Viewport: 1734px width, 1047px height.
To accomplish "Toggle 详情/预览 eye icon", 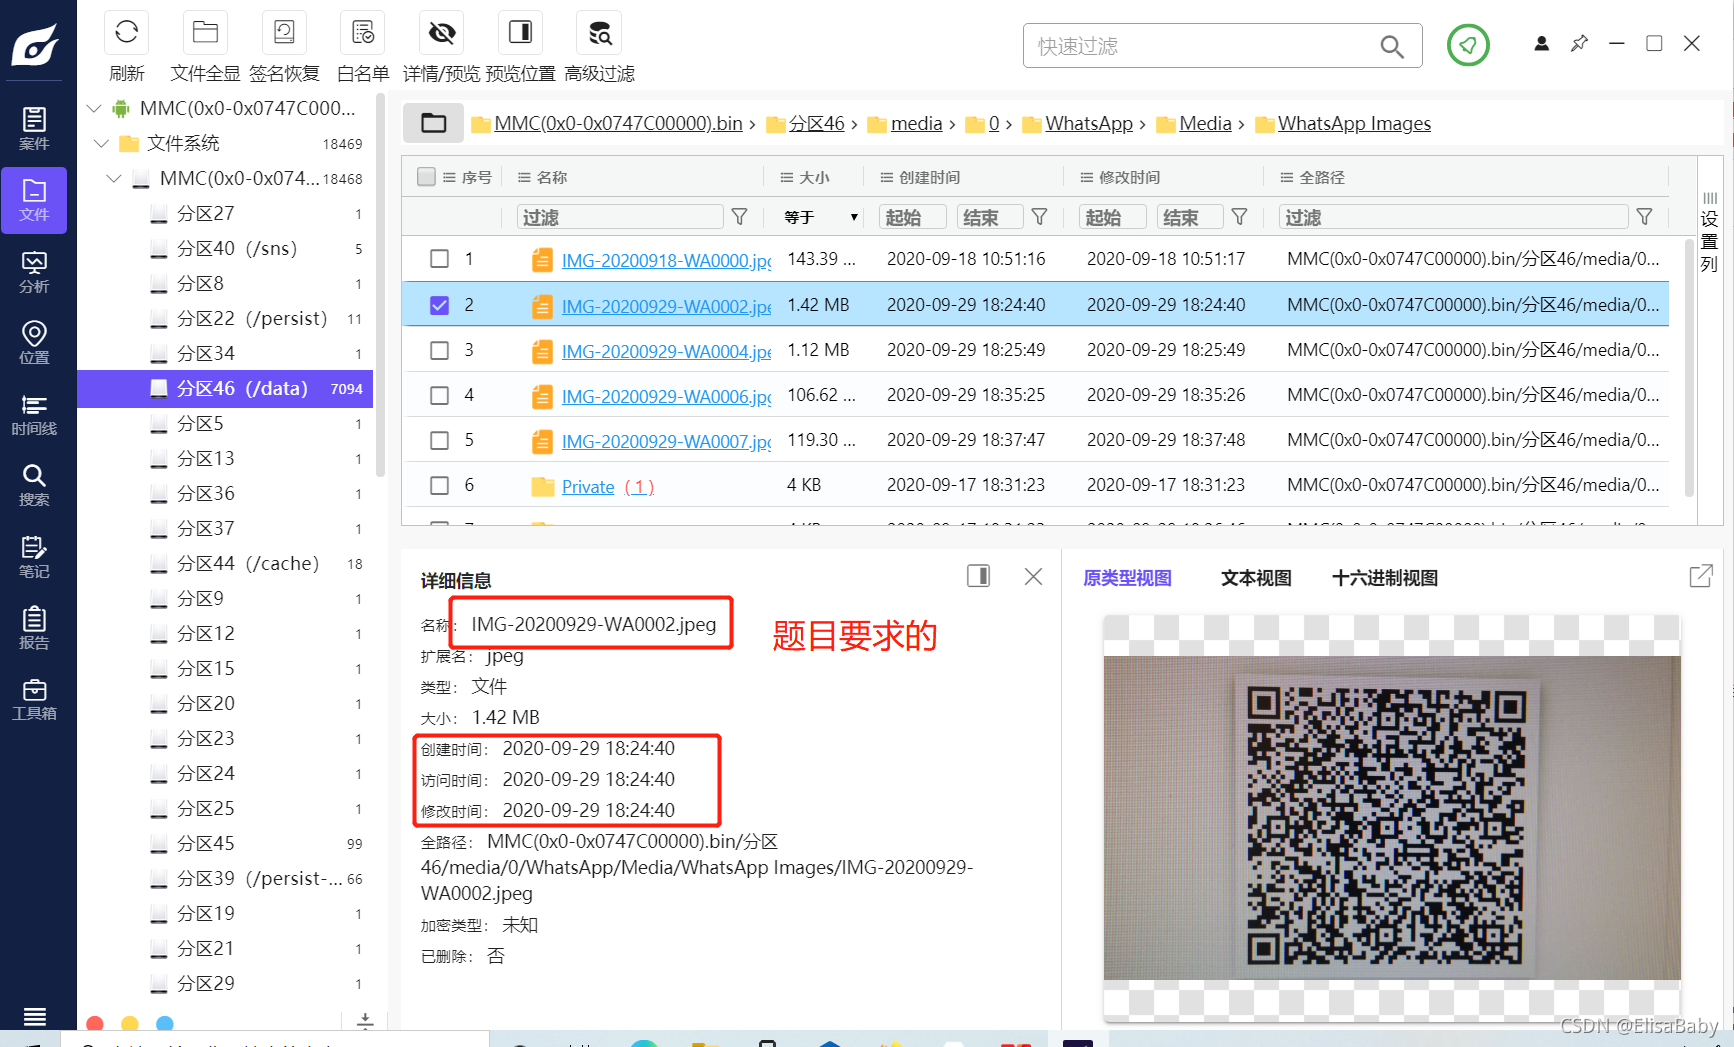I will coord(442,33).
